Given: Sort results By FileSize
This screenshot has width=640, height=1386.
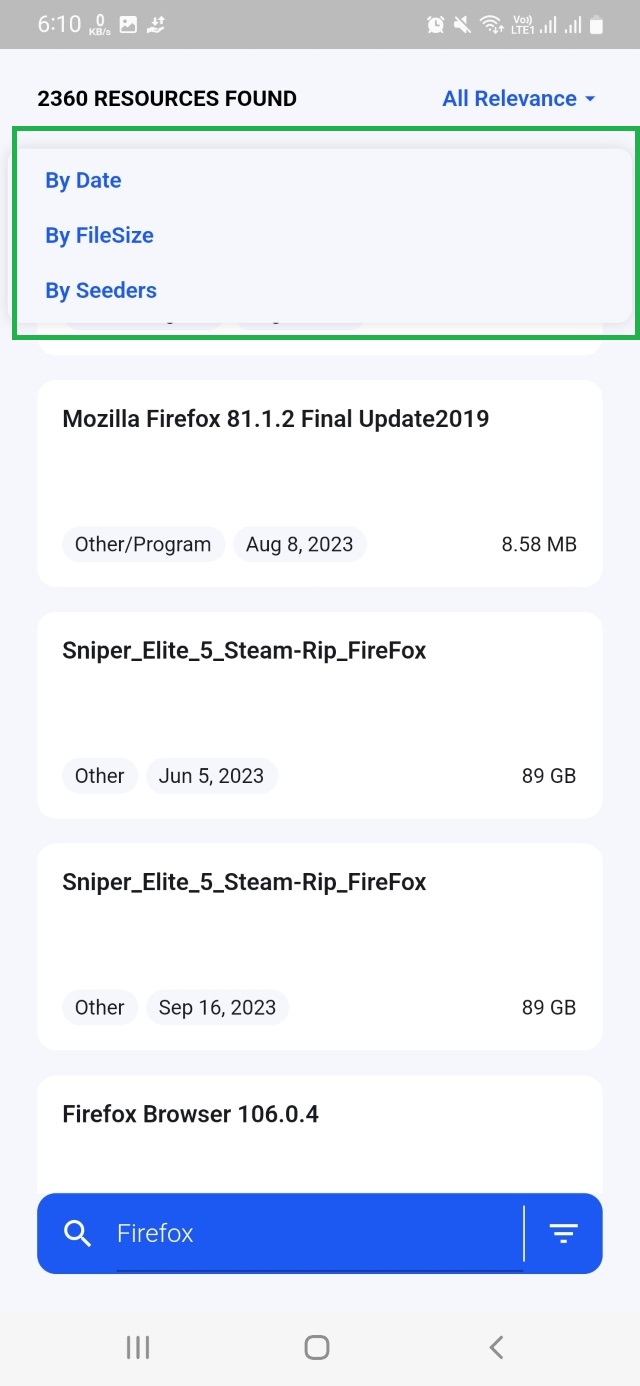Looking at the screenshot, I should (99, 236).
